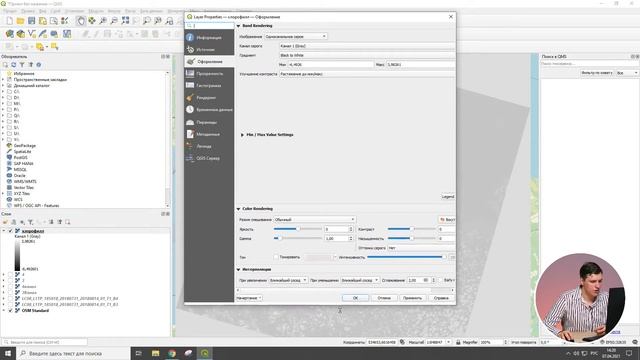This screenshot has width=640, height=360.
Task: Enable the layer named 4 checkbox
Action: coord(11,275)
